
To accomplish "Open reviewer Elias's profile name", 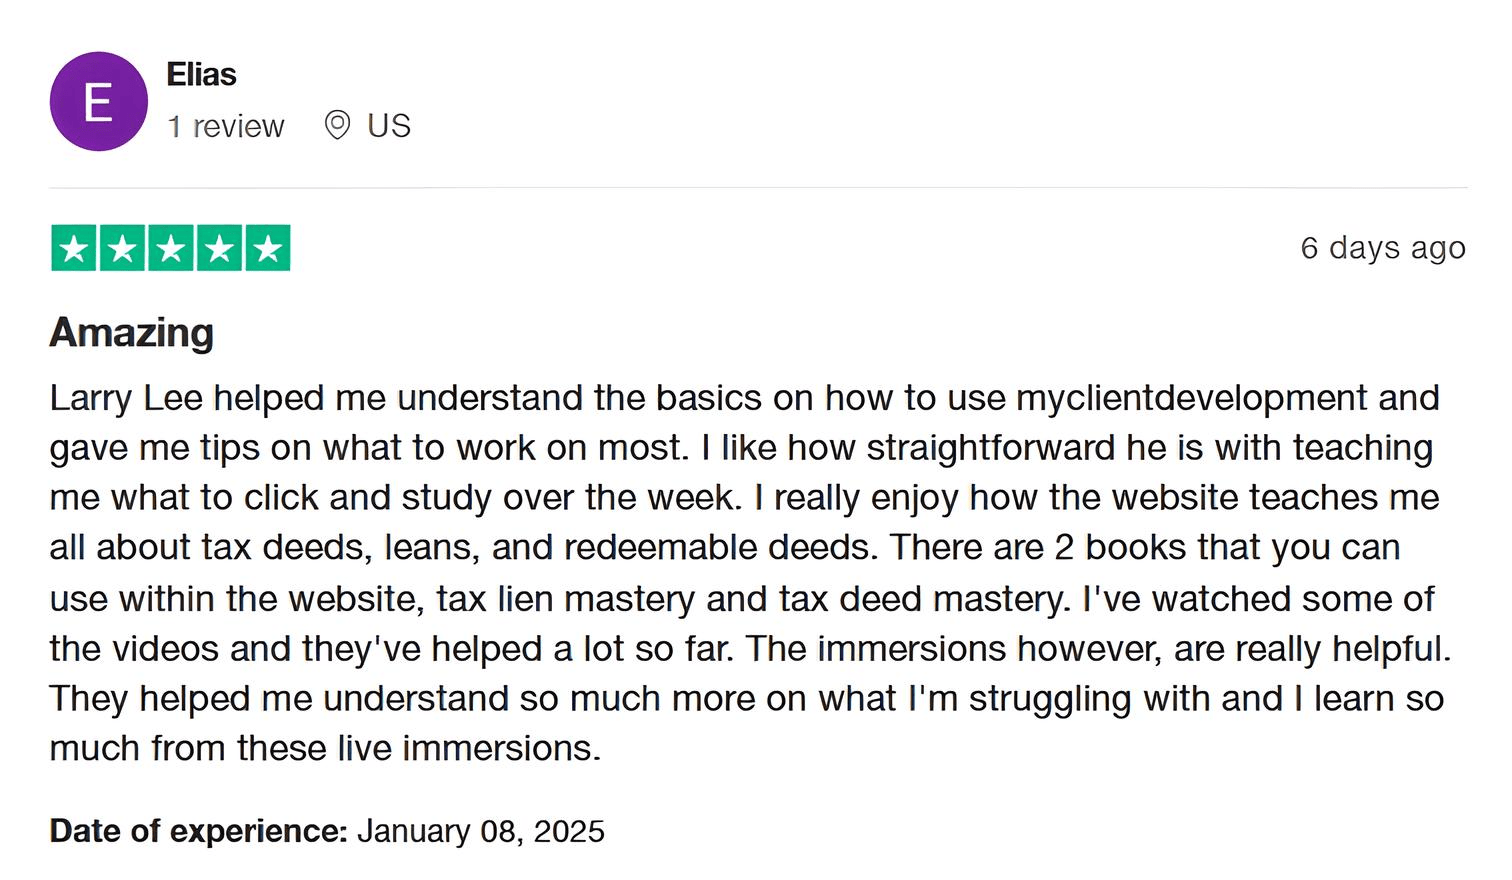I will 201,75.
